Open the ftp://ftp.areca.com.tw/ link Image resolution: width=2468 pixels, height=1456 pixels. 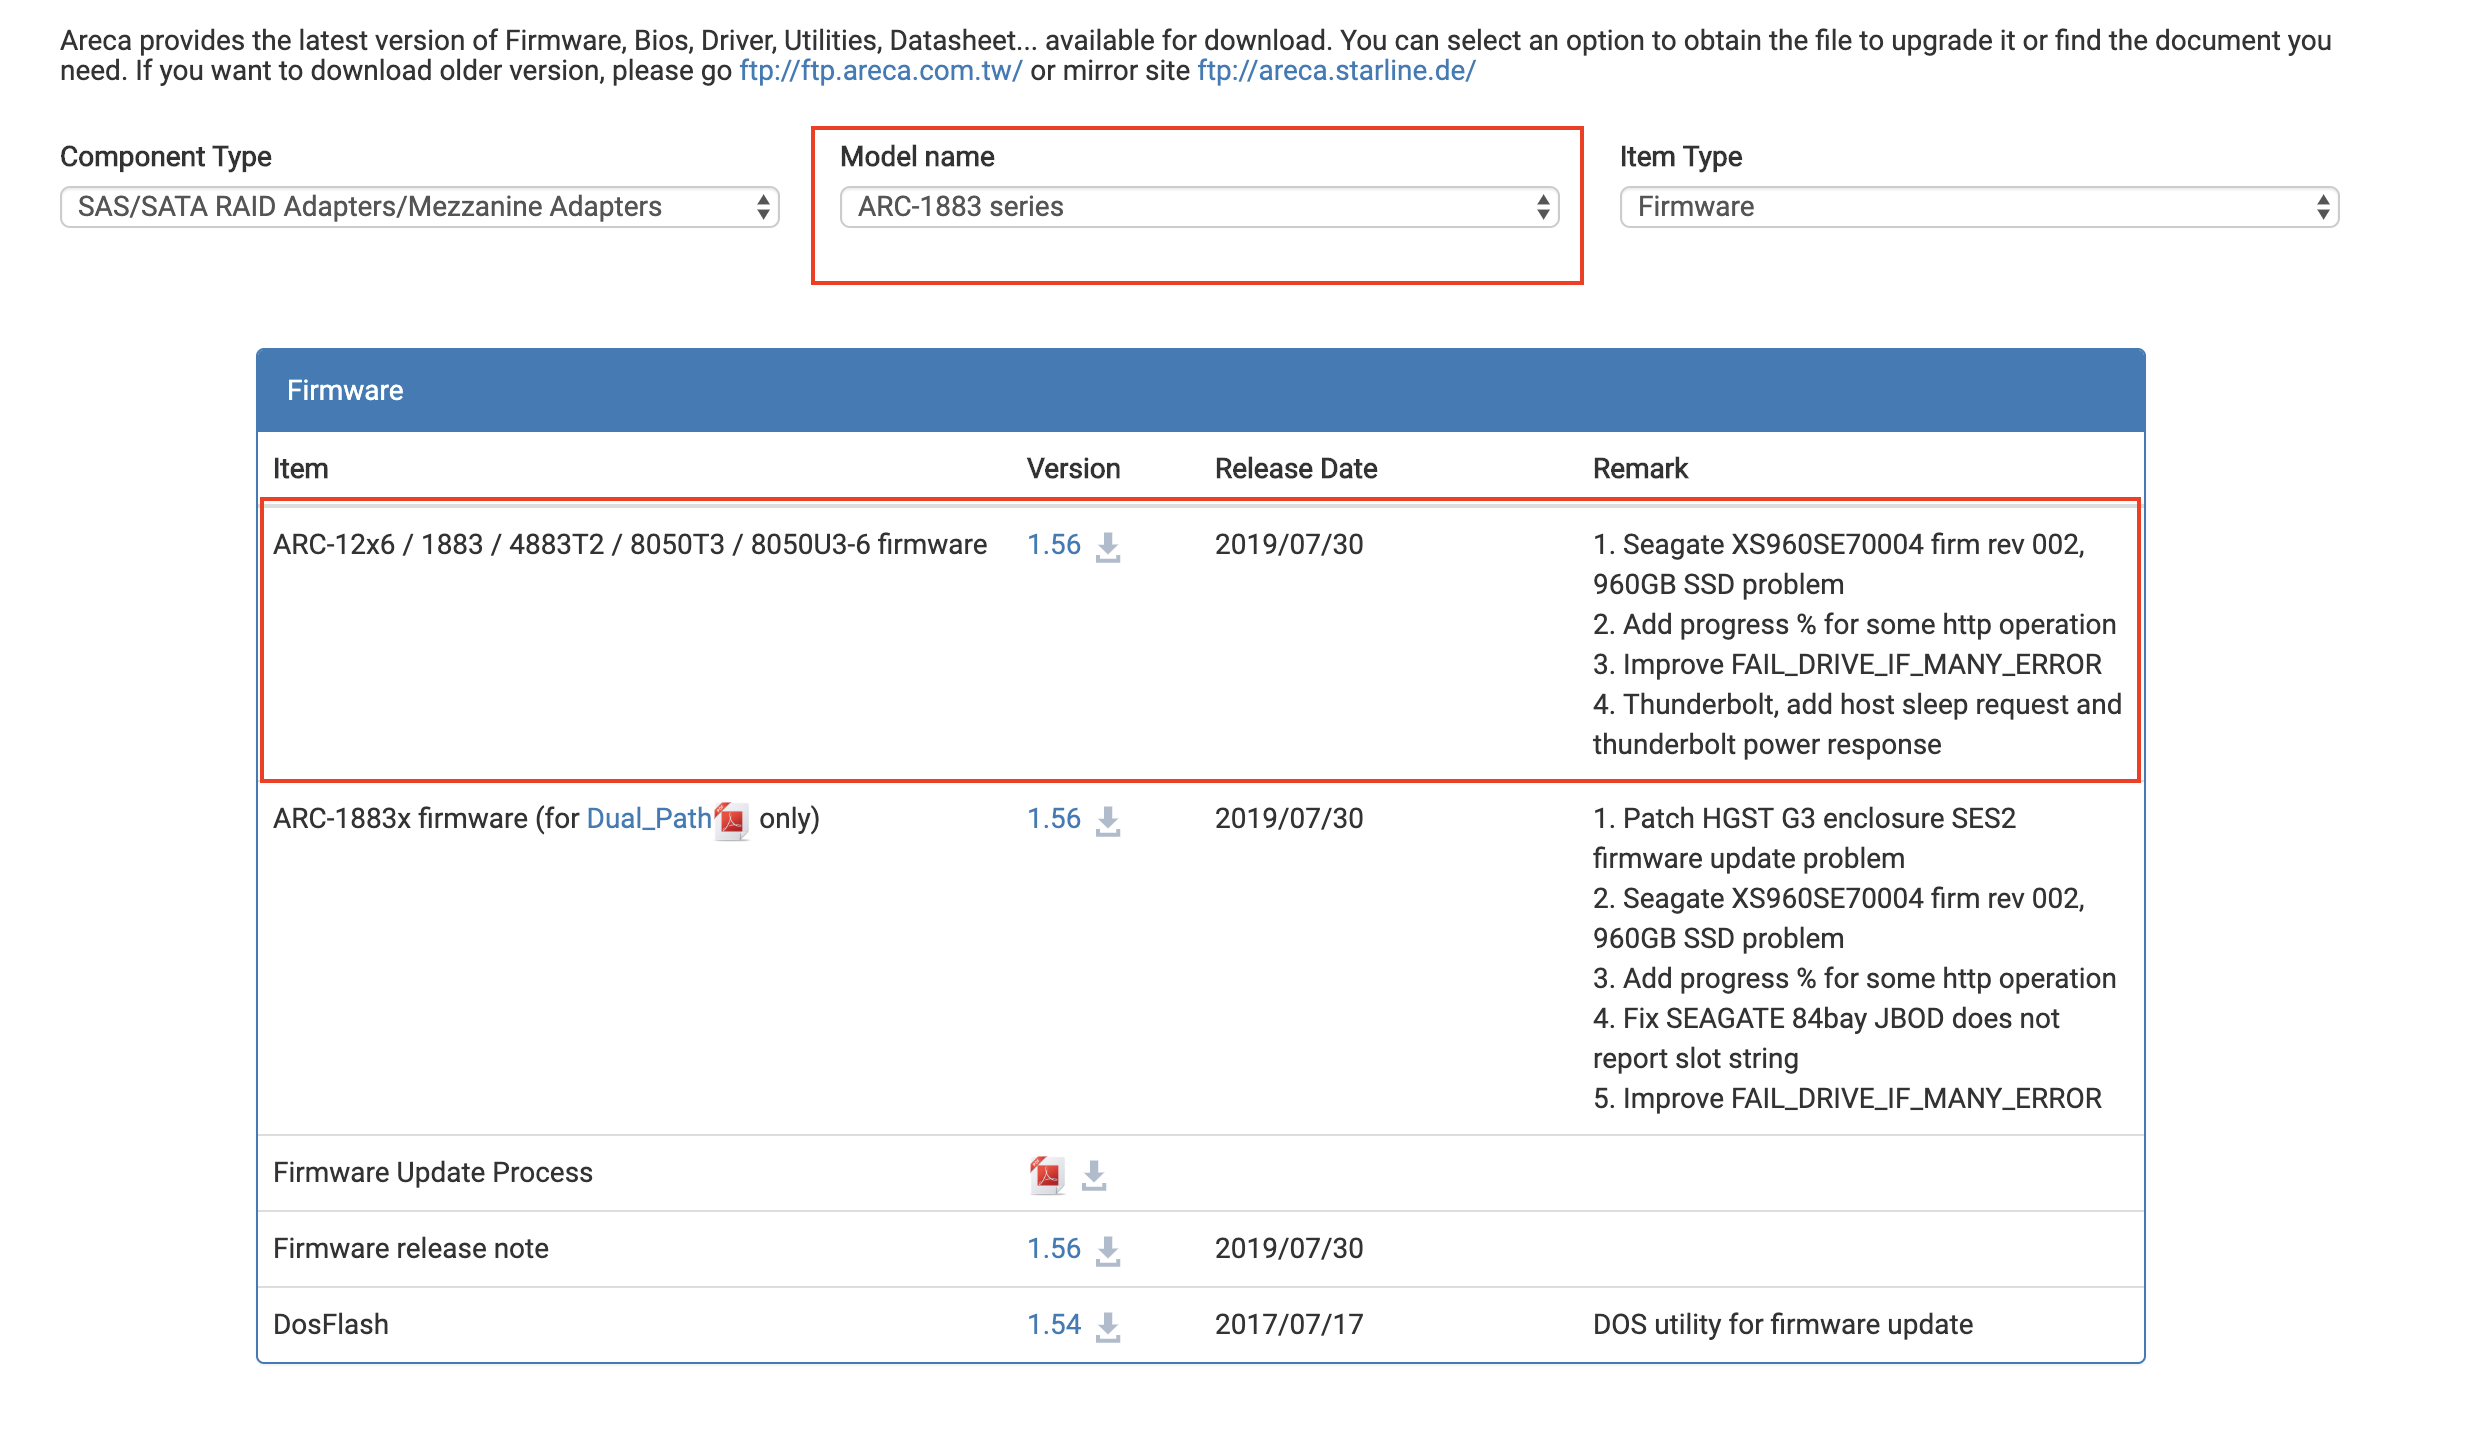pyautogui.click(x=881, y=71)
